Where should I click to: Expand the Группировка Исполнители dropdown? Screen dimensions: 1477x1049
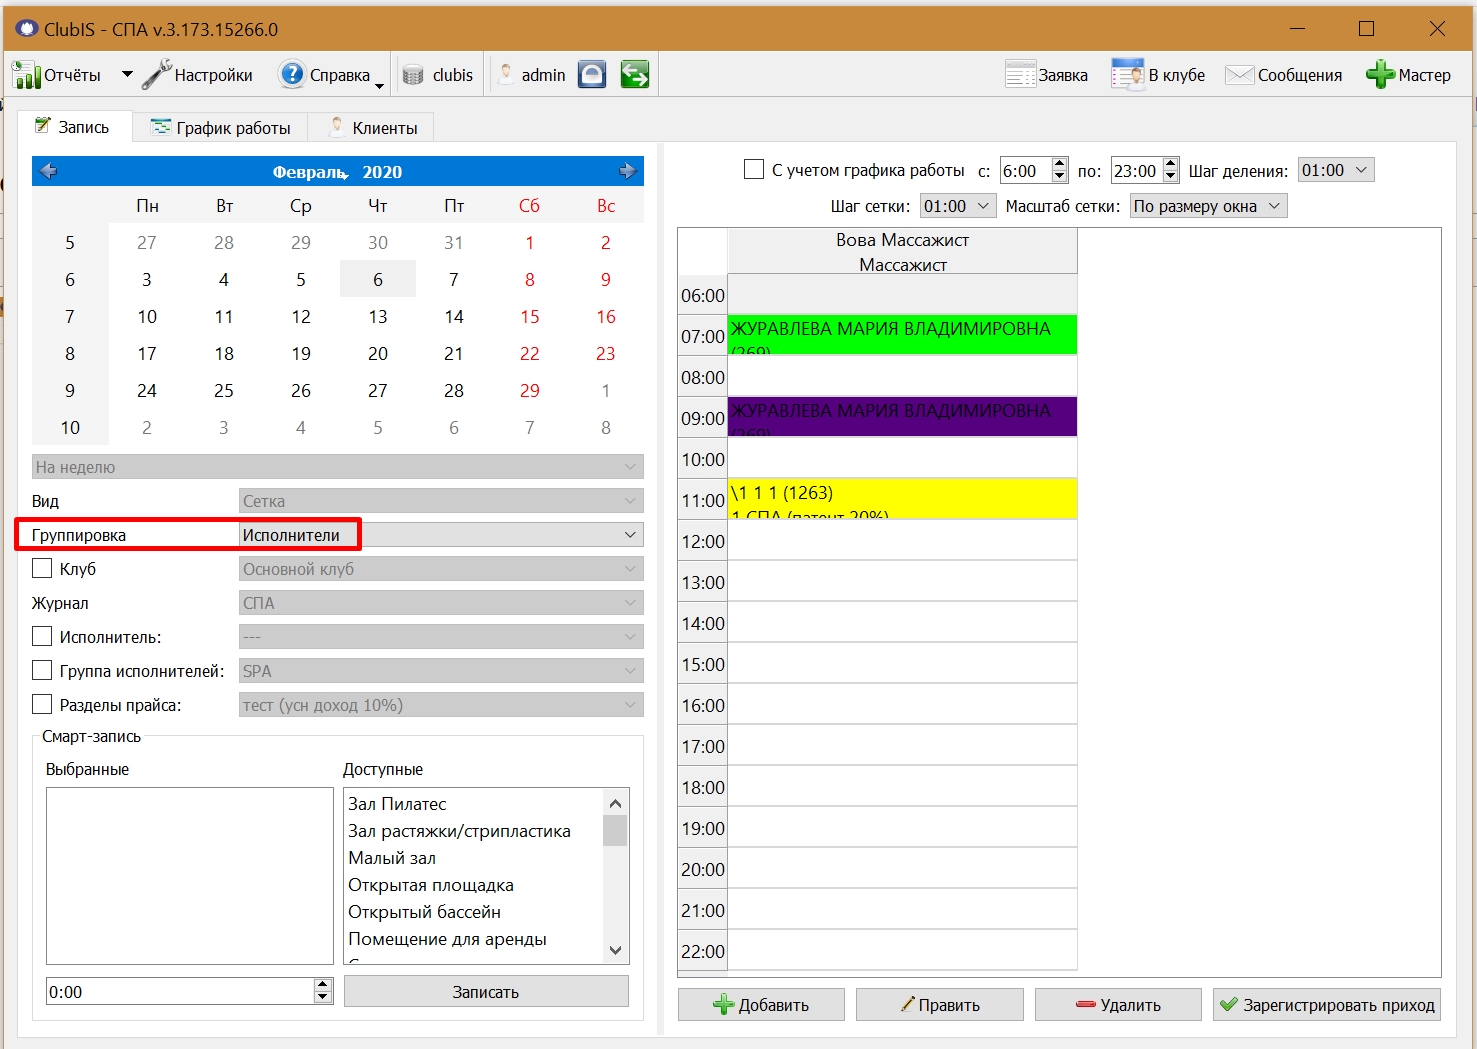coord(441,535)
